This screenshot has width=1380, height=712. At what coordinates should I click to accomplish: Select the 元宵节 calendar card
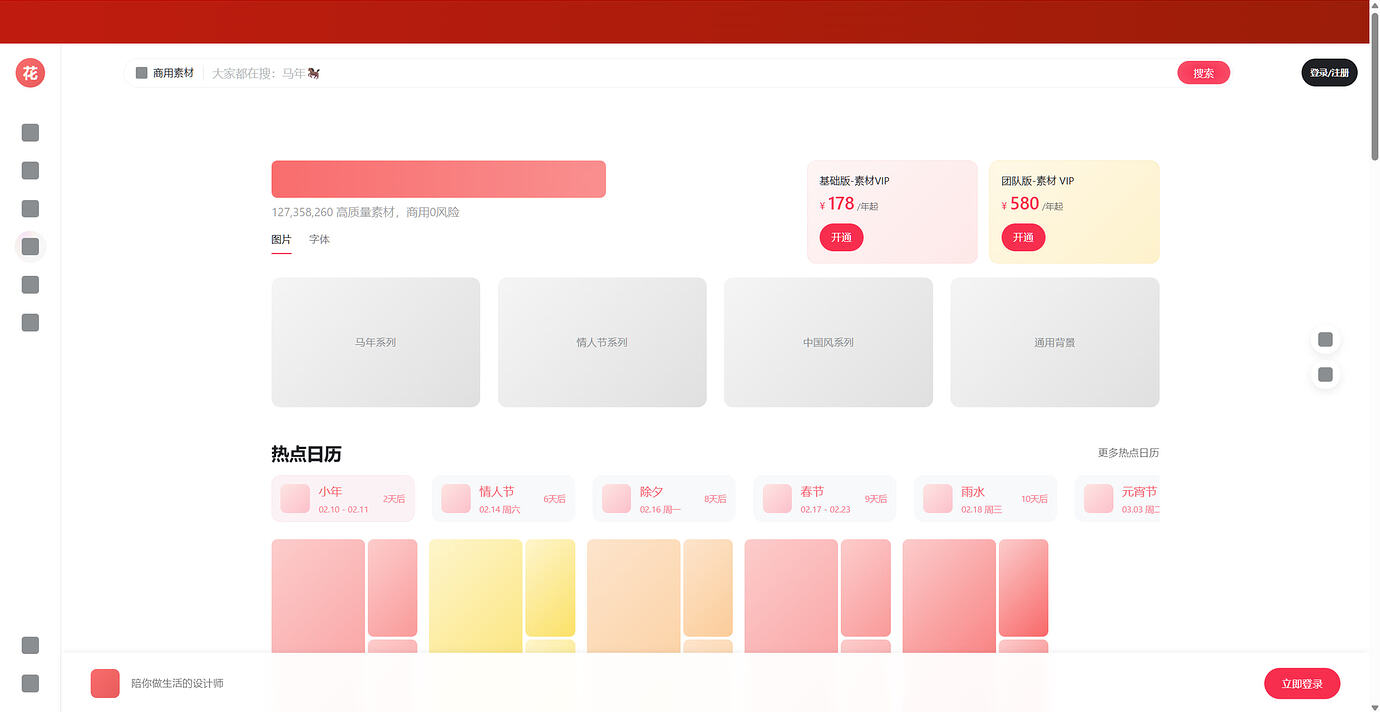click(1117, 499)
